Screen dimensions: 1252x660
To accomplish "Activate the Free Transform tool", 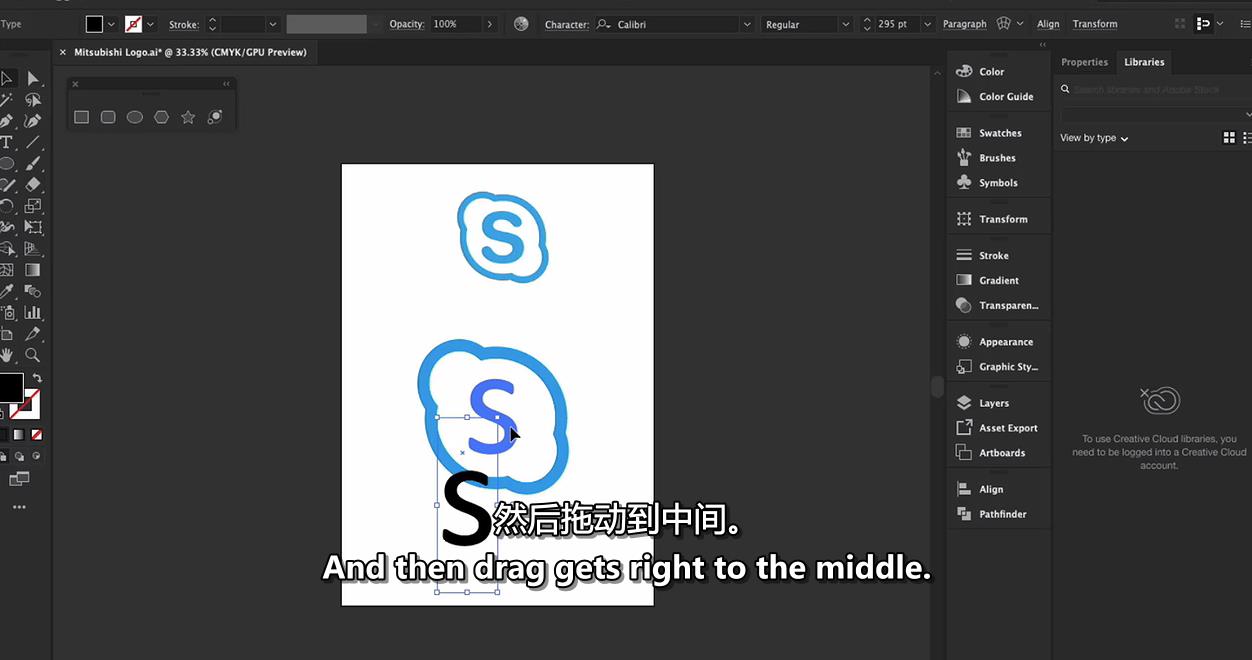I will [x=33, y=227].
